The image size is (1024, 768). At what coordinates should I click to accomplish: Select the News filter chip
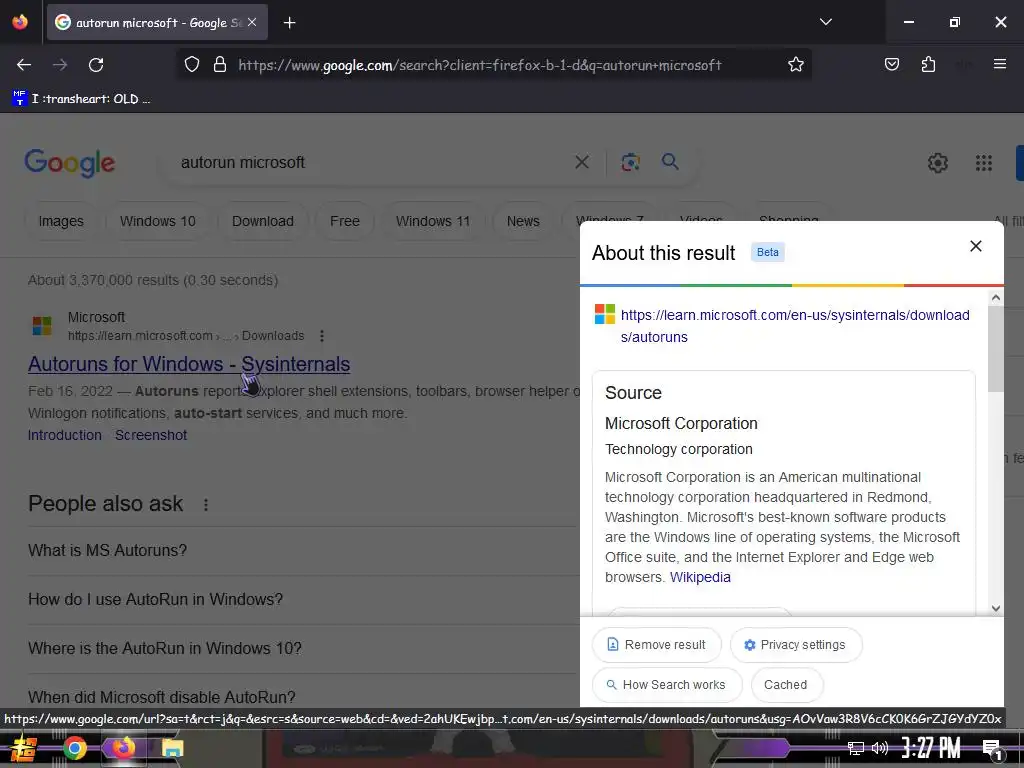523,221
